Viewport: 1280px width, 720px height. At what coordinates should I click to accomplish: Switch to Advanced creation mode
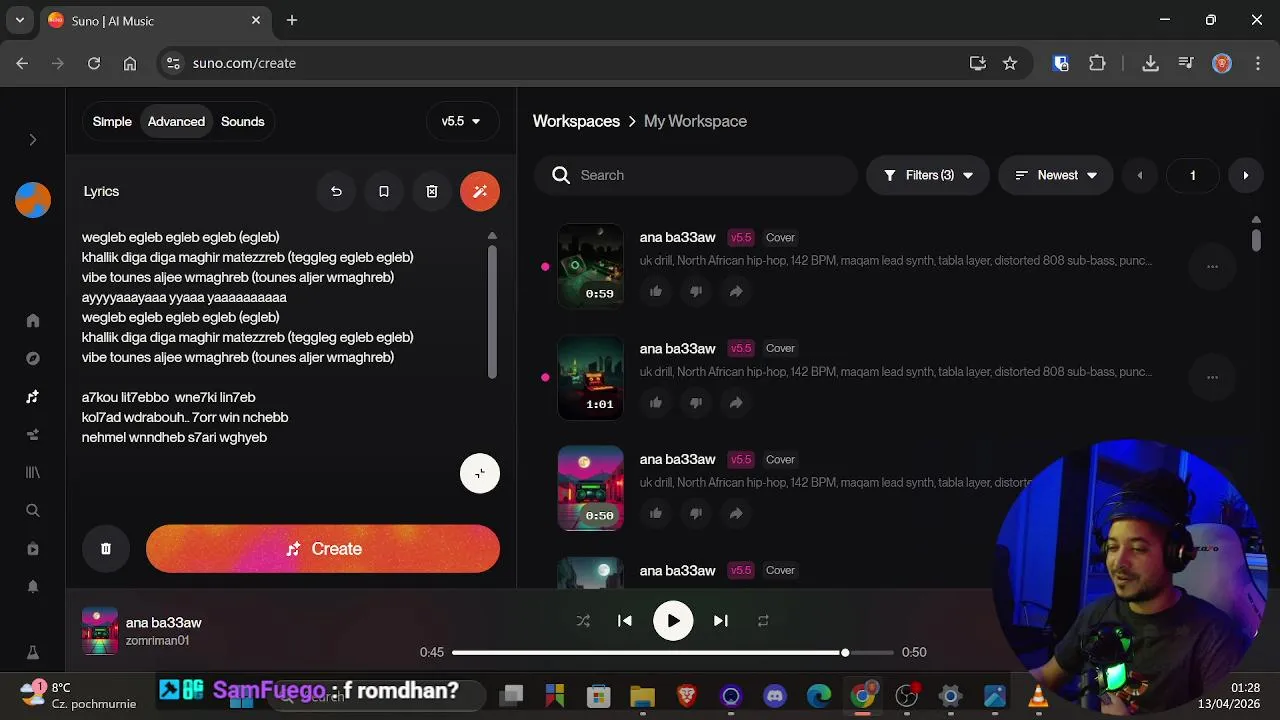[x=176, y=122]
